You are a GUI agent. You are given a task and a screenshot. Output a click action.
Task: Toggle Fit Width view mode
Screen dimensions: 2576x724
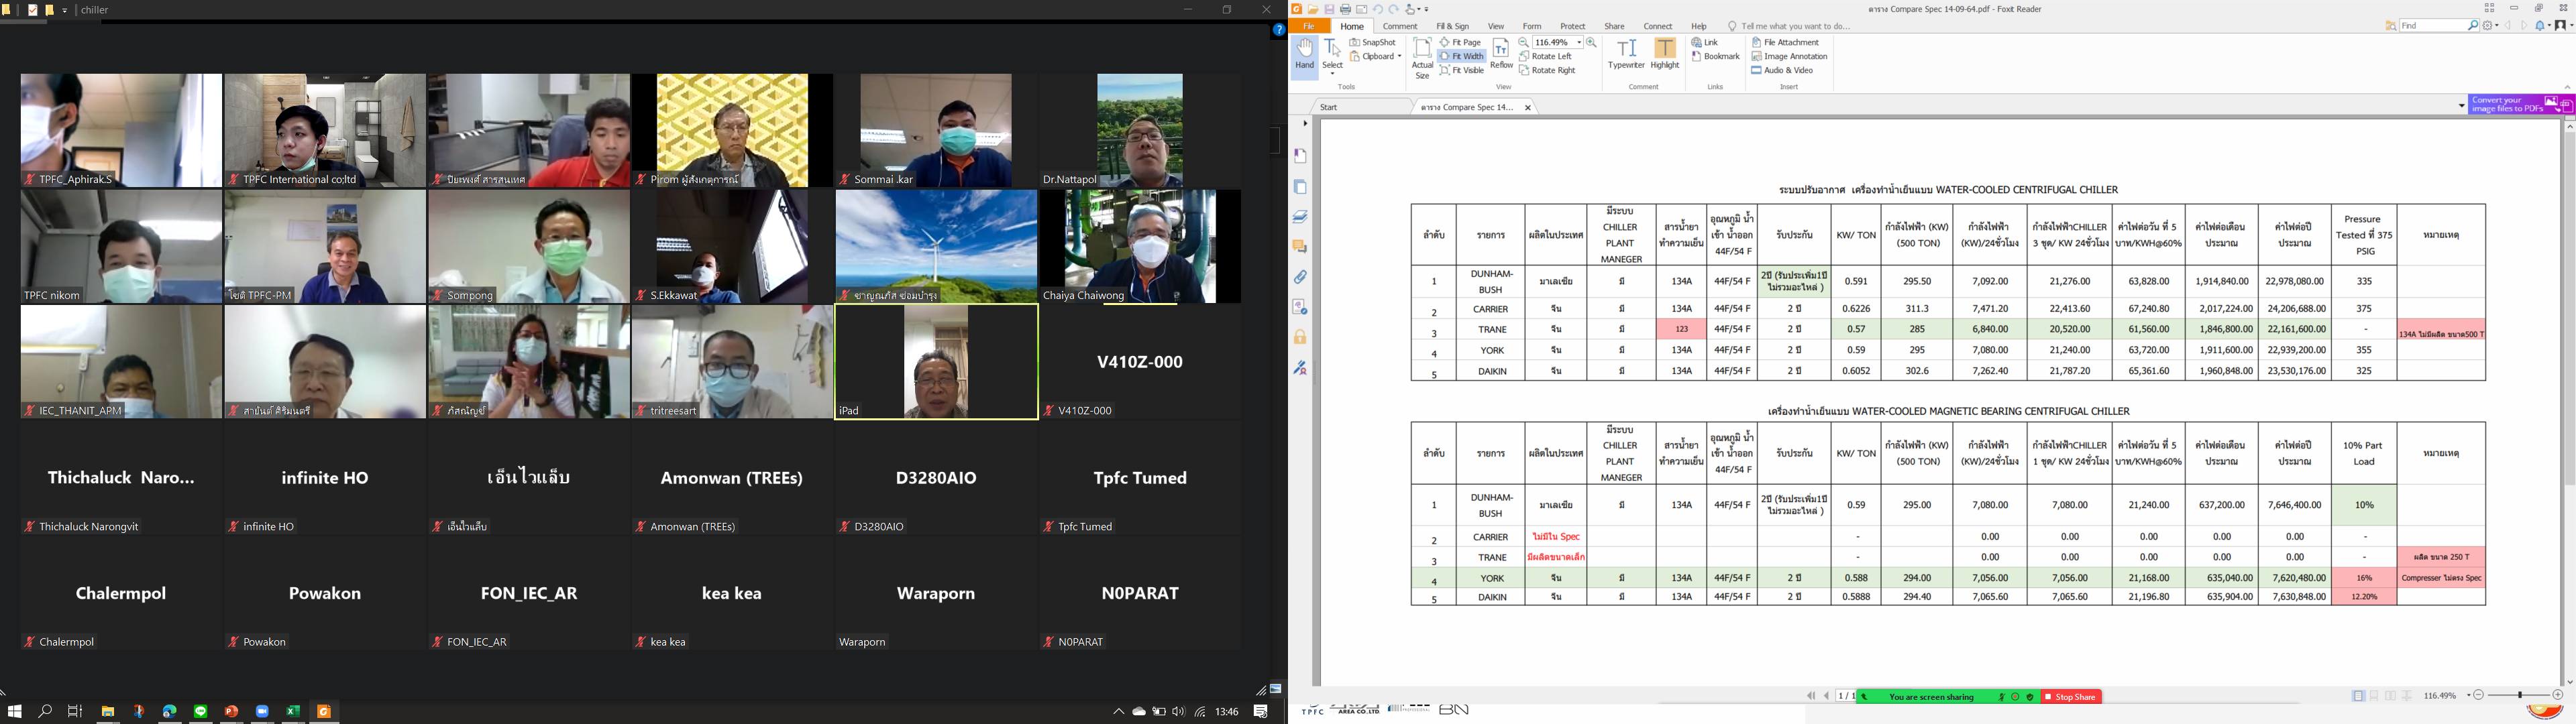pyautogui.click(x=1462, y=57)
